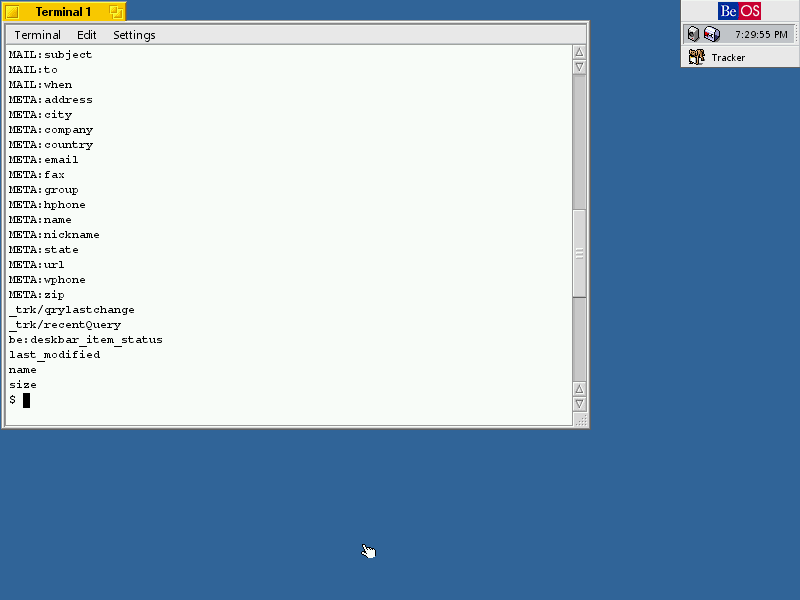
Task: Click the META:wphone line
Action: tap(47, 280)
